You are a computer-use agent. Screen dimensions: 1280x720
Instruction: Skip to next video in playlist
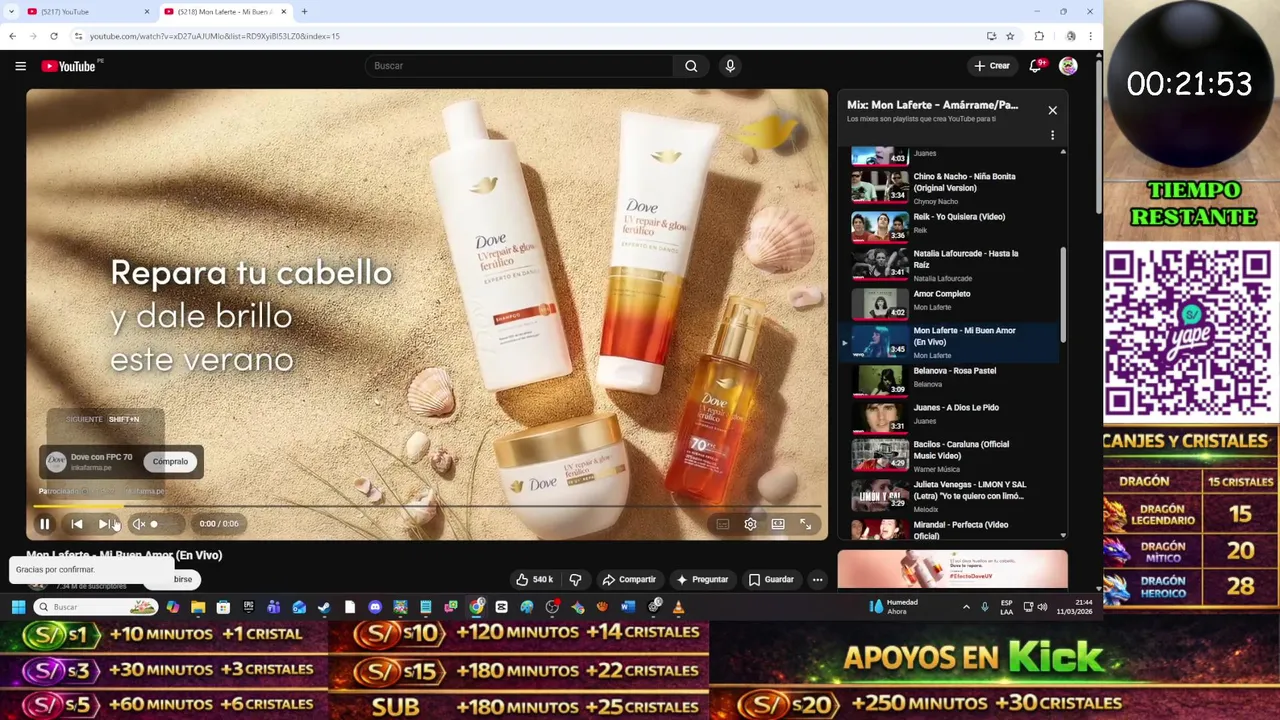coord(105,524)
